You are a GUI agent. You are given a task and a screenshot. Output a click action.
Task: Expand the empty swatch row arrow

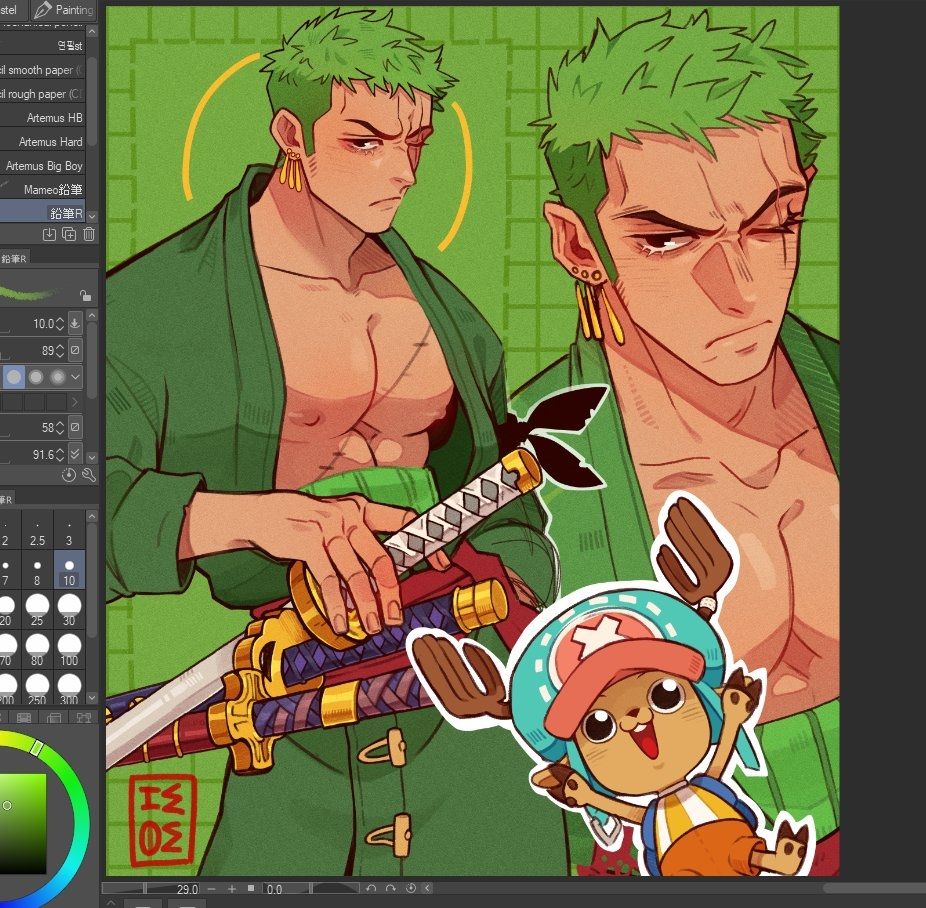pos(75,403)
